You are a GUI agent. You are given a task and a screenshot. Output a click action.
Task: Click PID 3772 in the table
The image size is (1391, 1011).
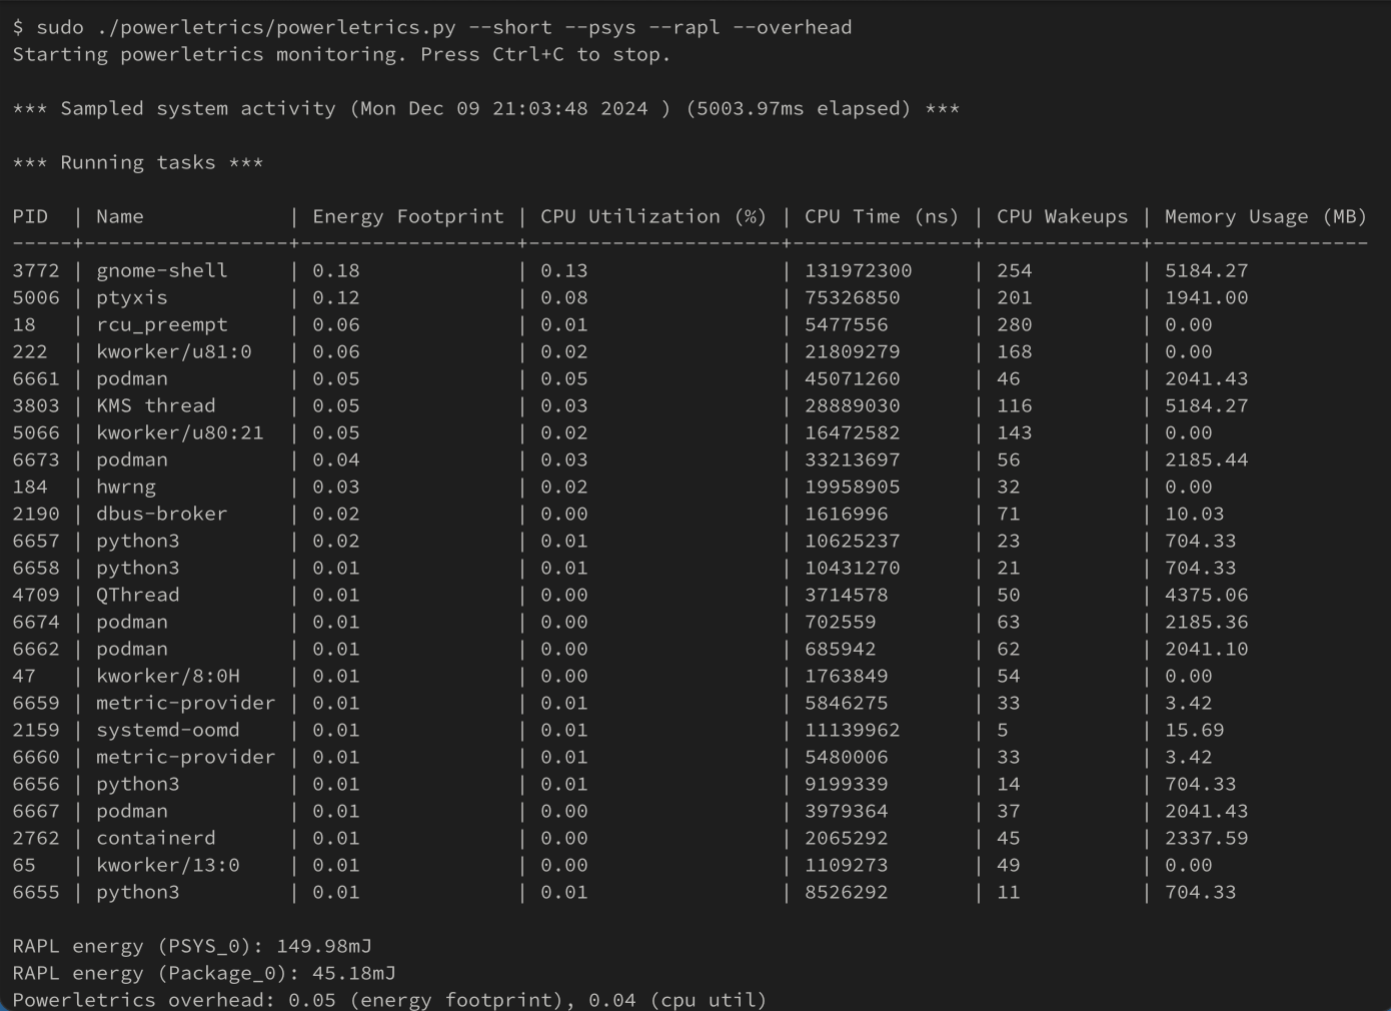tap(36, 270)
